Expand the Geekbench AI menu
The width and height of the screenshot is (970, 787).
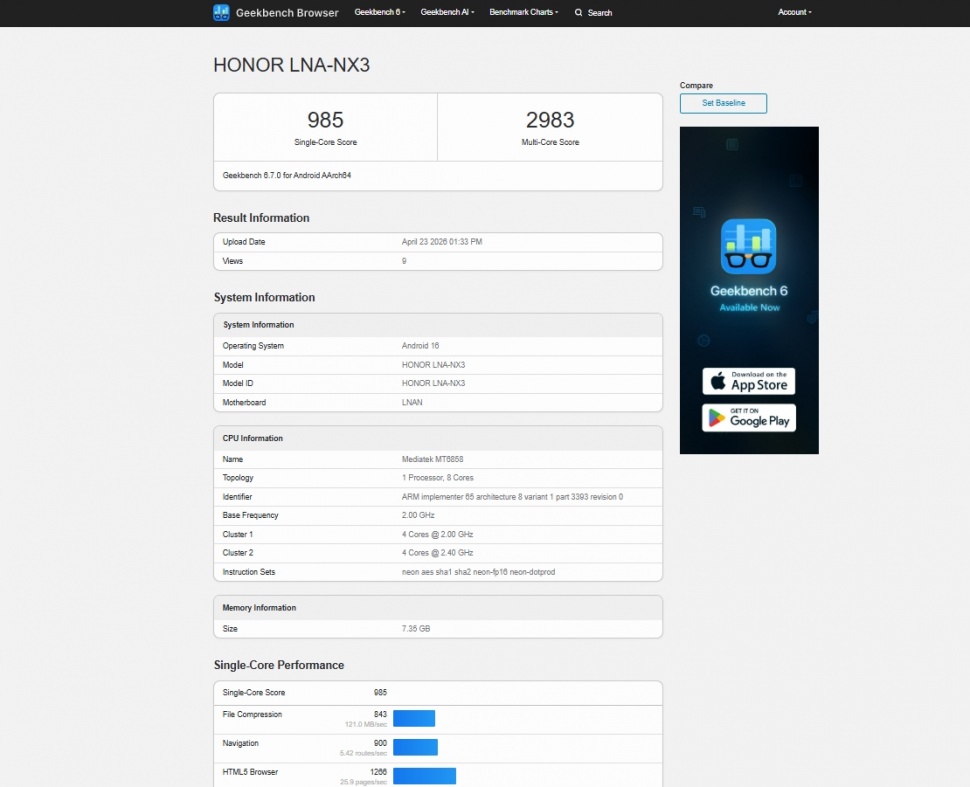pos(446,12)
